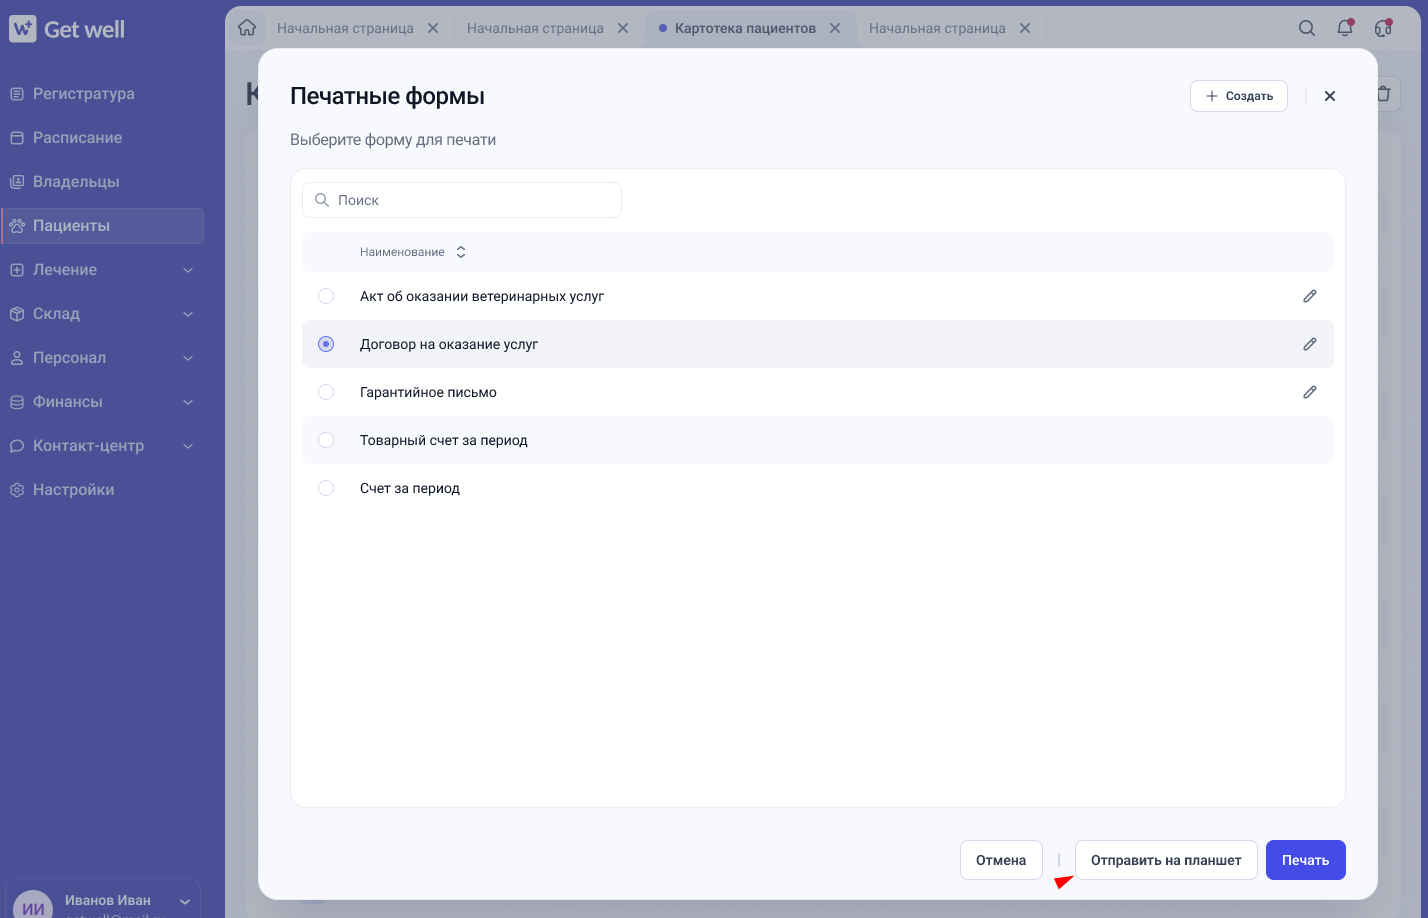Switch to the first 'Начальная страница' tab
Viewport: 1428px width, 918px height.
(345, 28)
